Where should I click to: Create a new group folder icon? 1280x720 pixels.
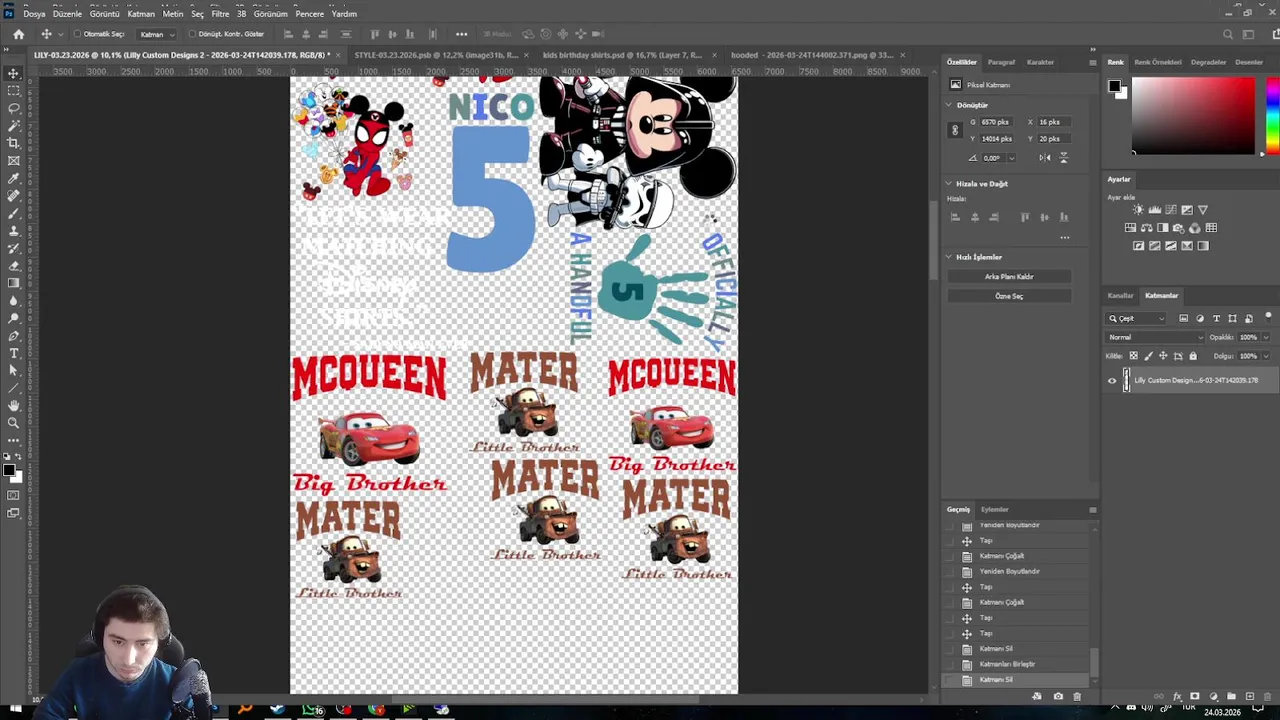pyautogui.click(x=1231, y=696)
